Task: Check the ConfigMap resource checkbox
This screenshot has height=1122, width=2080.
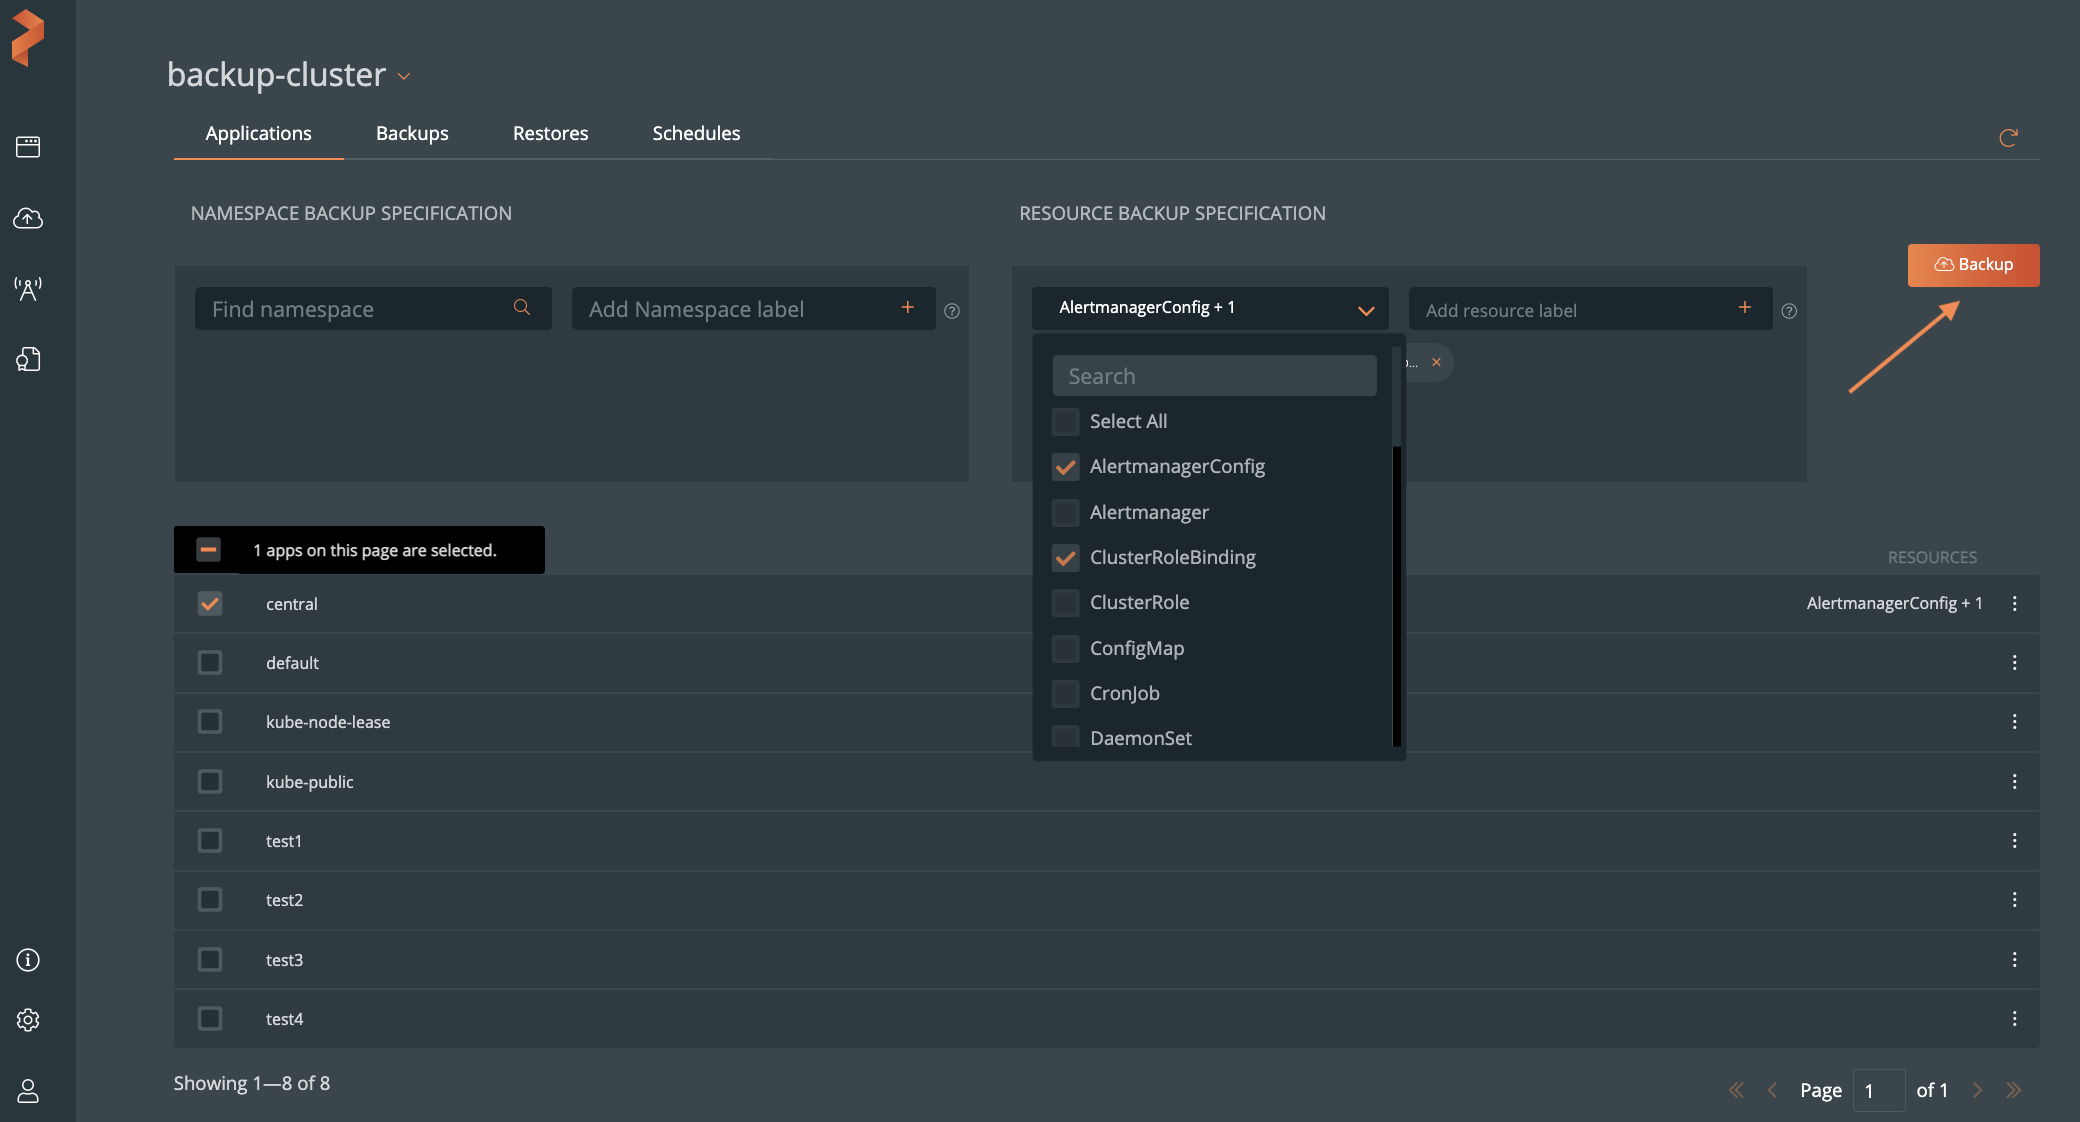Action: (1066, 648)
